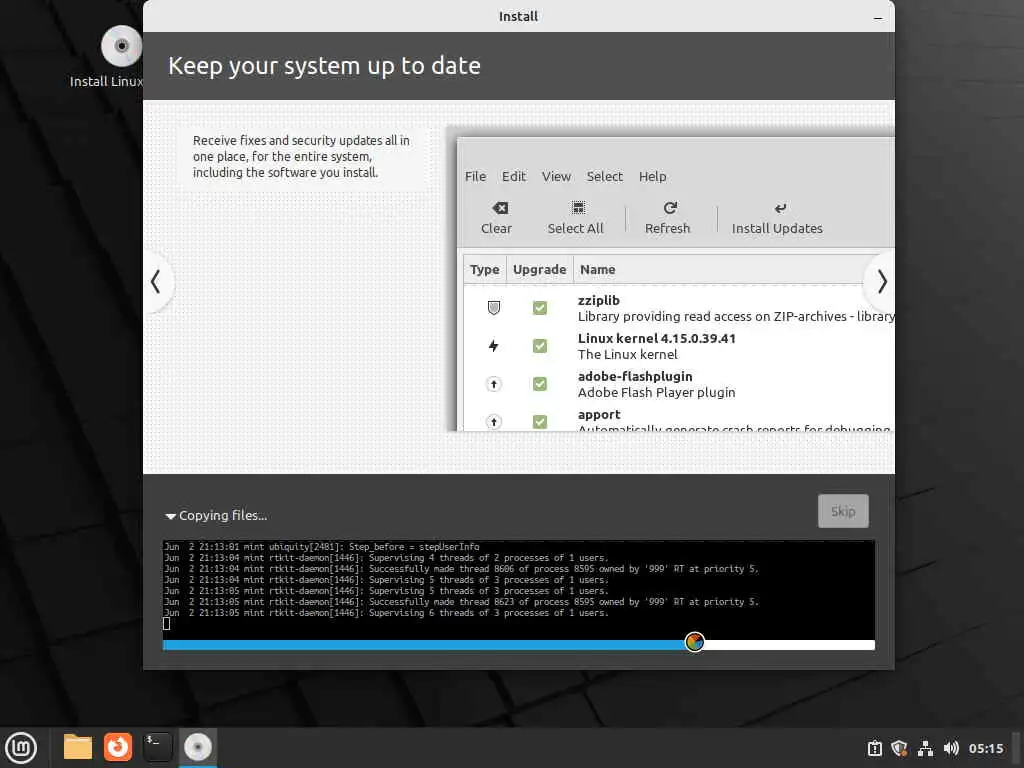This screenshot has width=1024, height=768.
Task: Select the installer disc taskbar item
Action: point(197,747)
